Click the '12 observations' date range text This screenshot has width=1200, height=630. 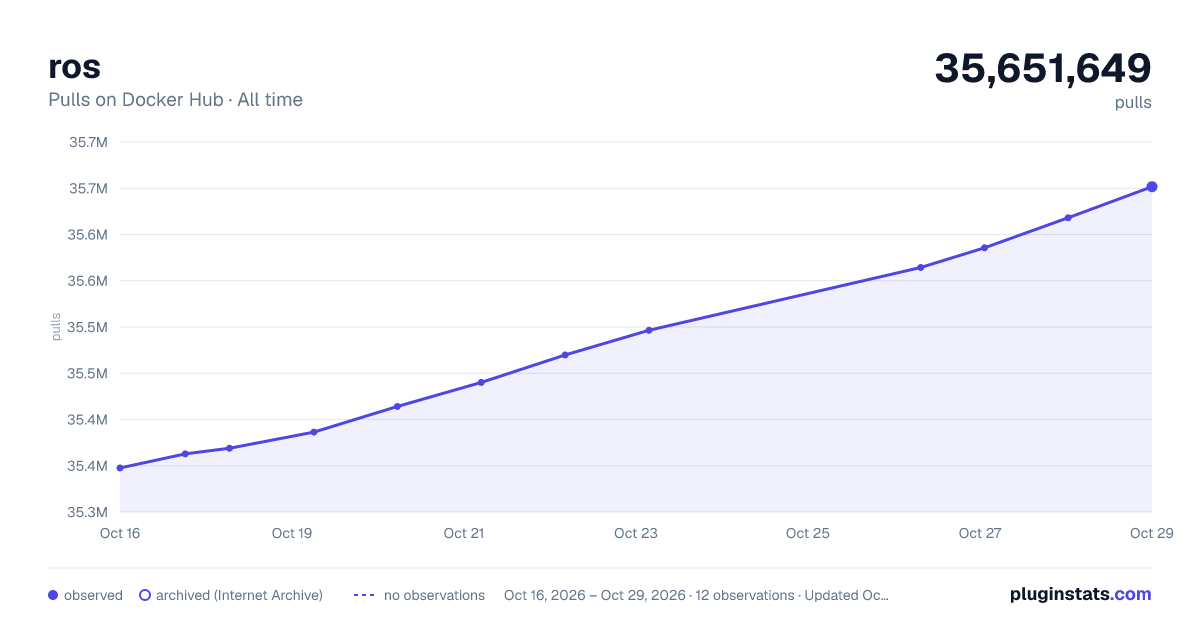tap(696, 595)
